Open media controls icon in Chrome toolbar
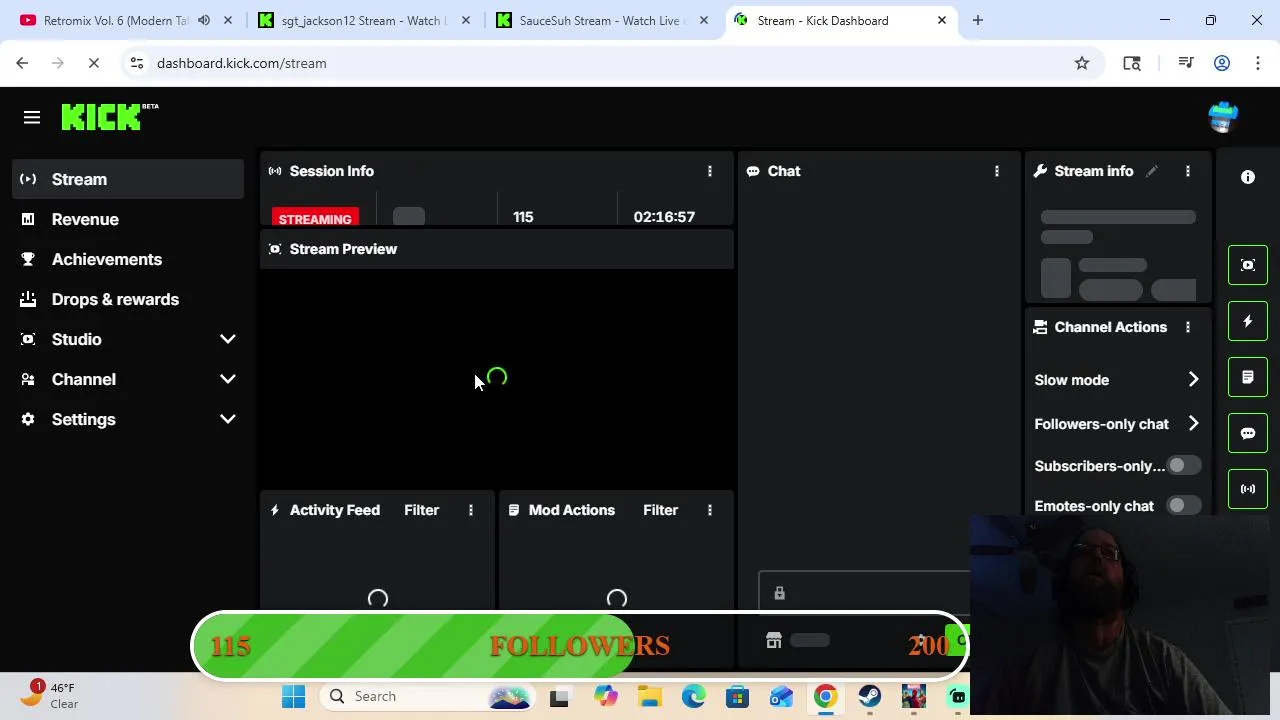This screenshot has width=1280, height=720. tap(1186, 63)
